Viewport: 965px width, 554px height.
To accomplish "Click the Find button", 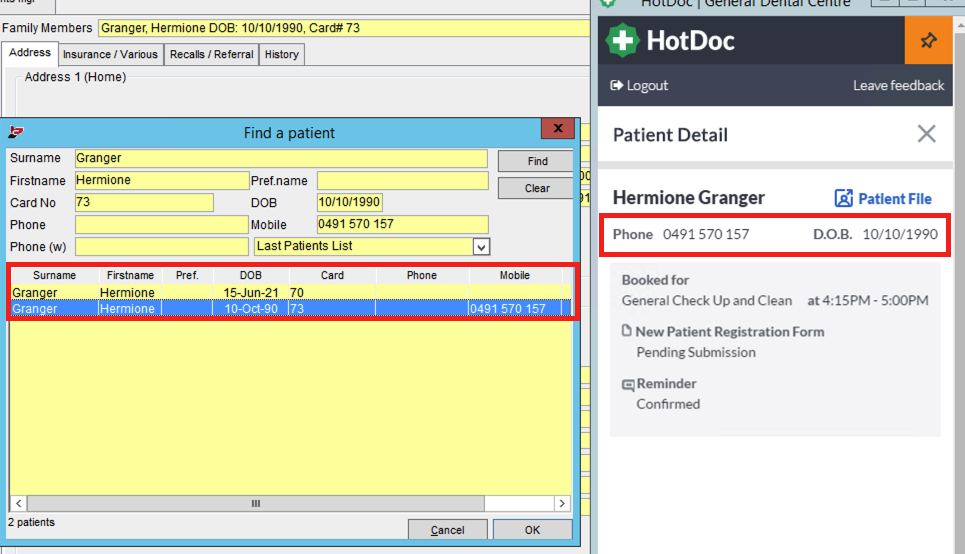I will [537, 161].
